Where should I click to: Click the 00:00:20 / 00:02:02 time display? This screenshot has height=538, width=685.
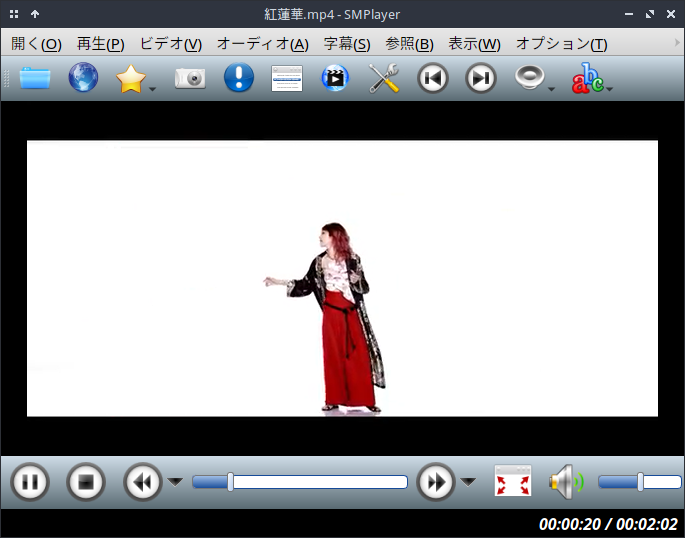[608, 524]
